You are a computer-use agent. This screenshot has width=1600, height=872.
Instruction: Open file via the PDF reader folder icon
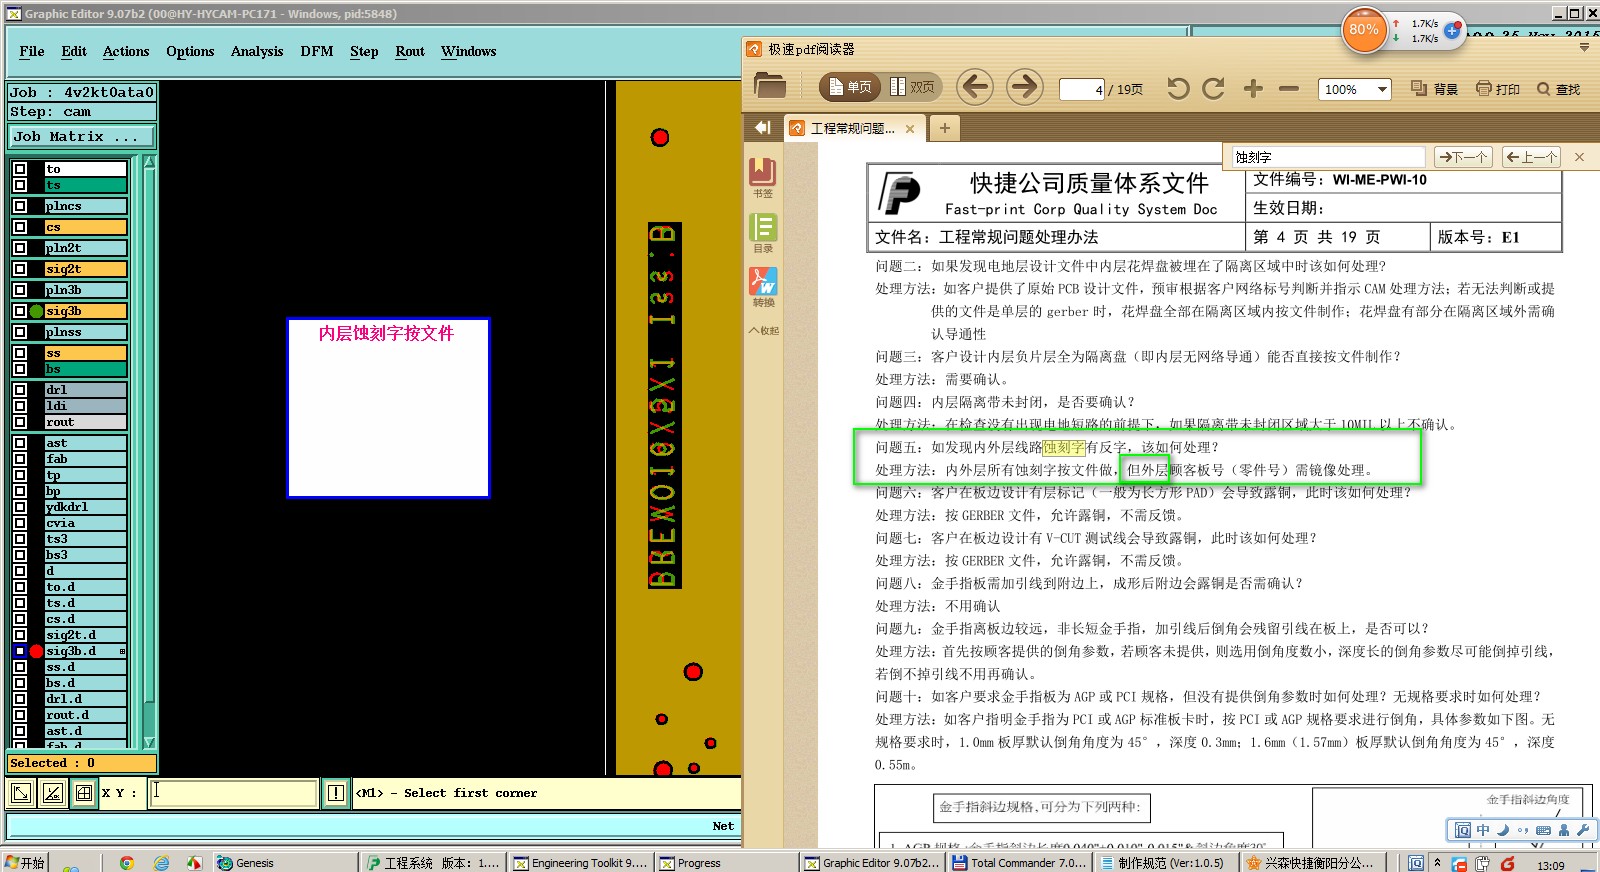tap(769, 87)
